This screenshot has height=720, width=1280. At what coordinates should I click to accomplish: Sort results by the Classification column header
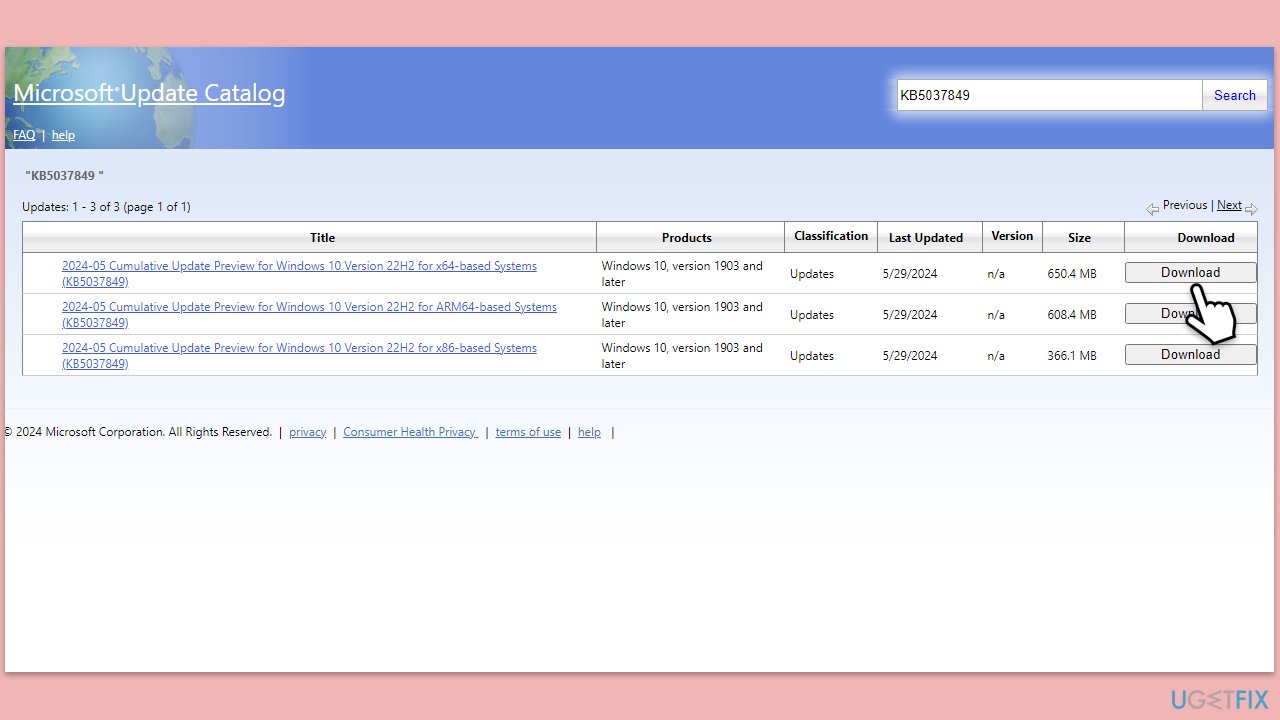coord(831,236)
